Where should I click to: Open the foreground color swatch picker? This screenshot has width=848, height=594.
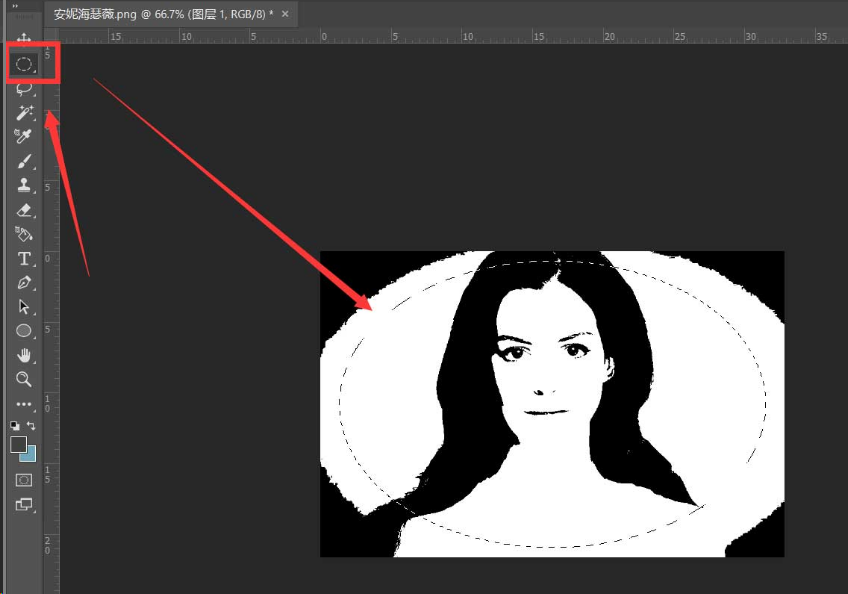pos(18,444)
